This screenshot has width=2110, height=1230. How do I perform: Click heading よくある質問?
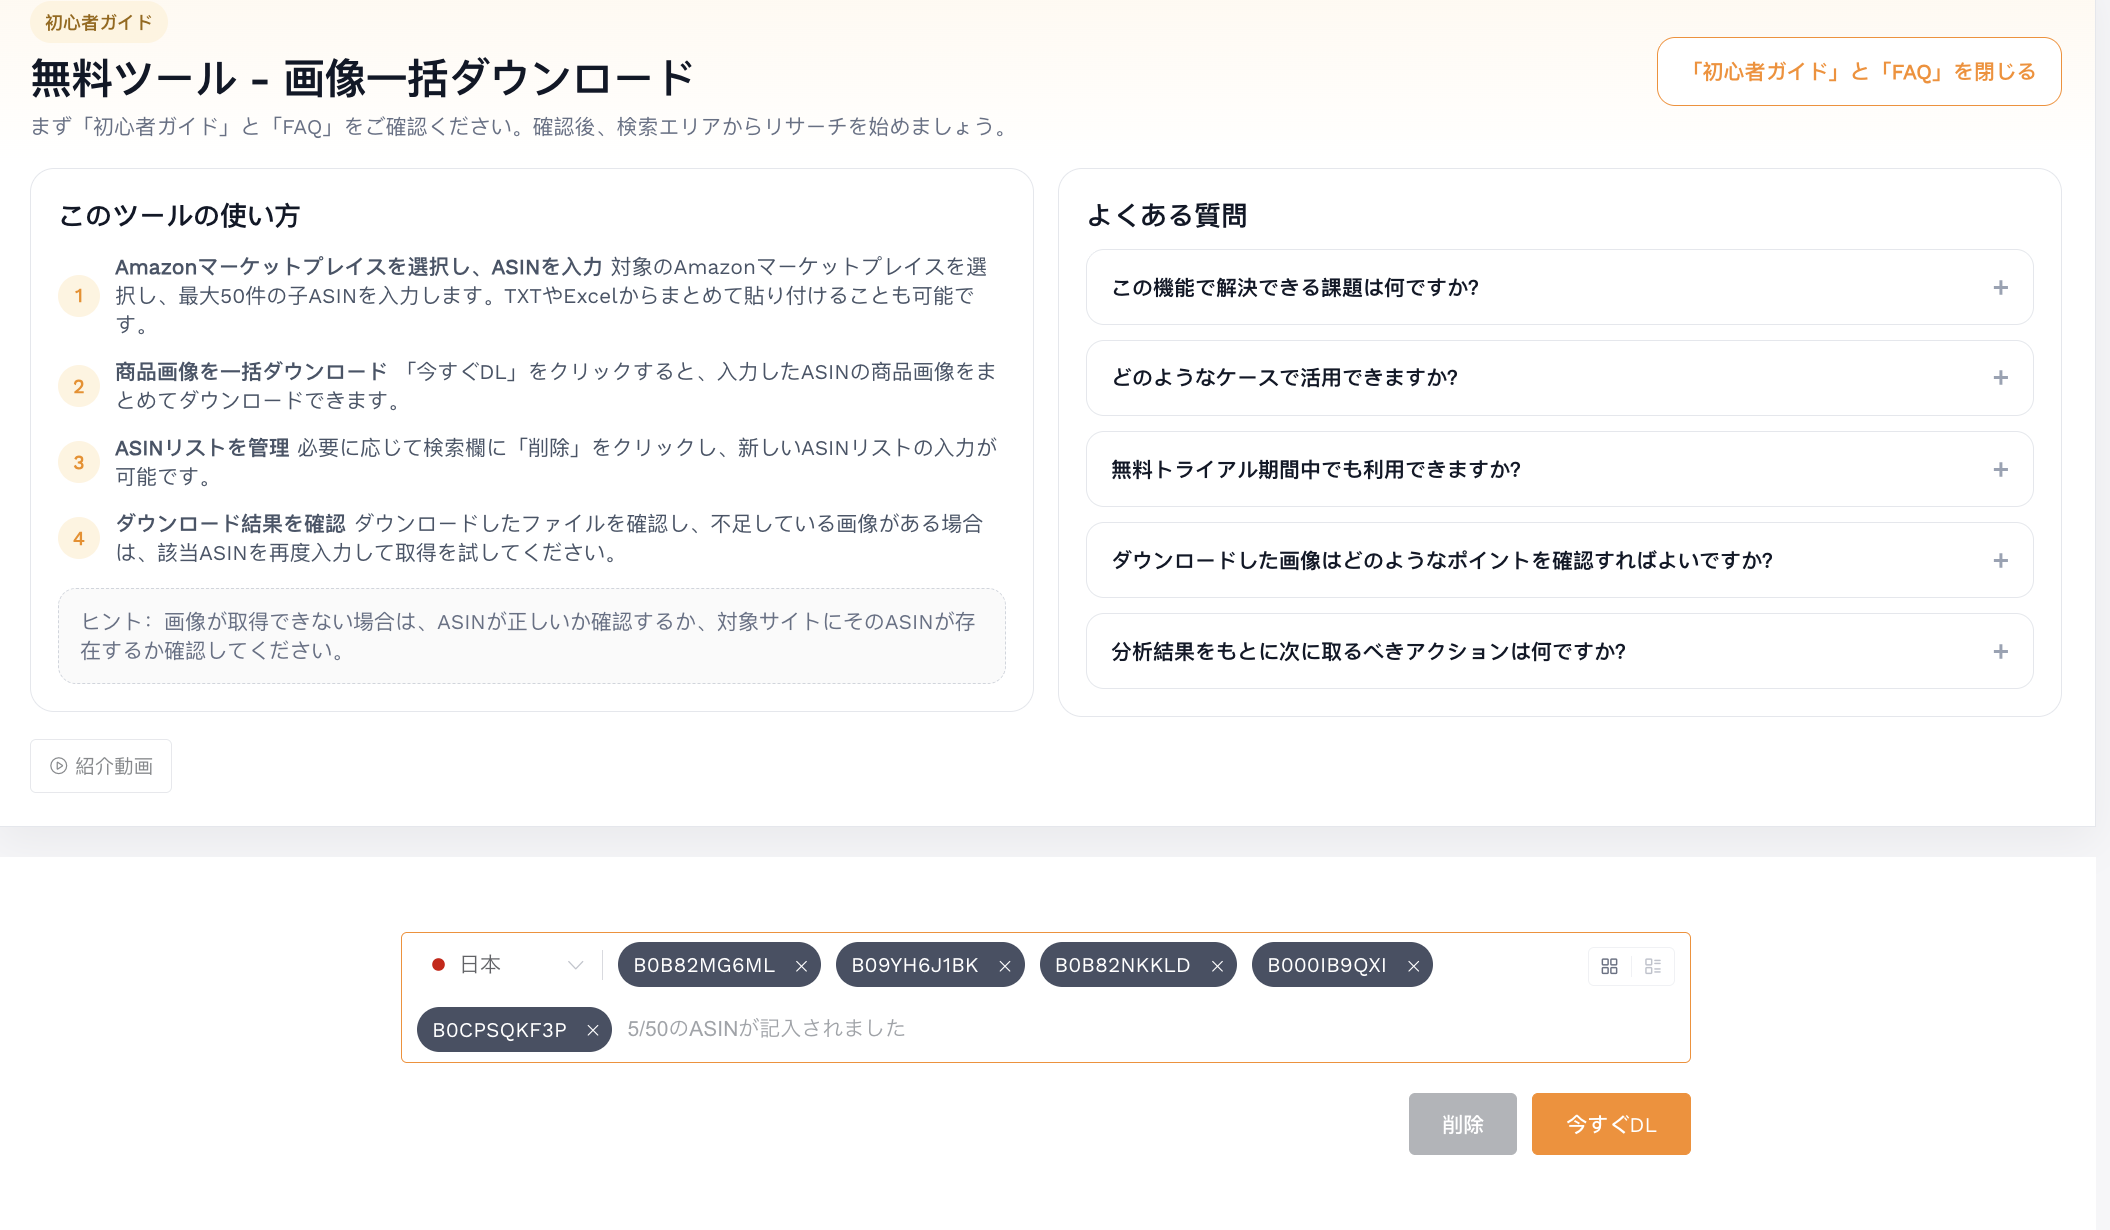(1166, 215)
